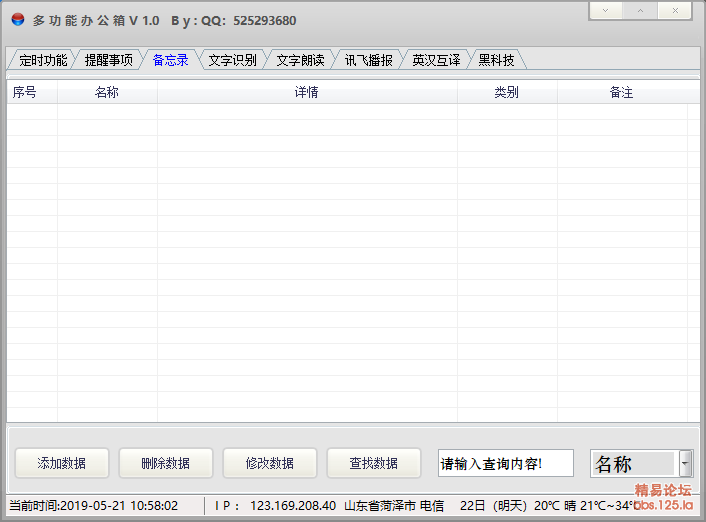This screenshot has width=706, height=522.
Task: Click the 类别 column header
Action: 507,92
